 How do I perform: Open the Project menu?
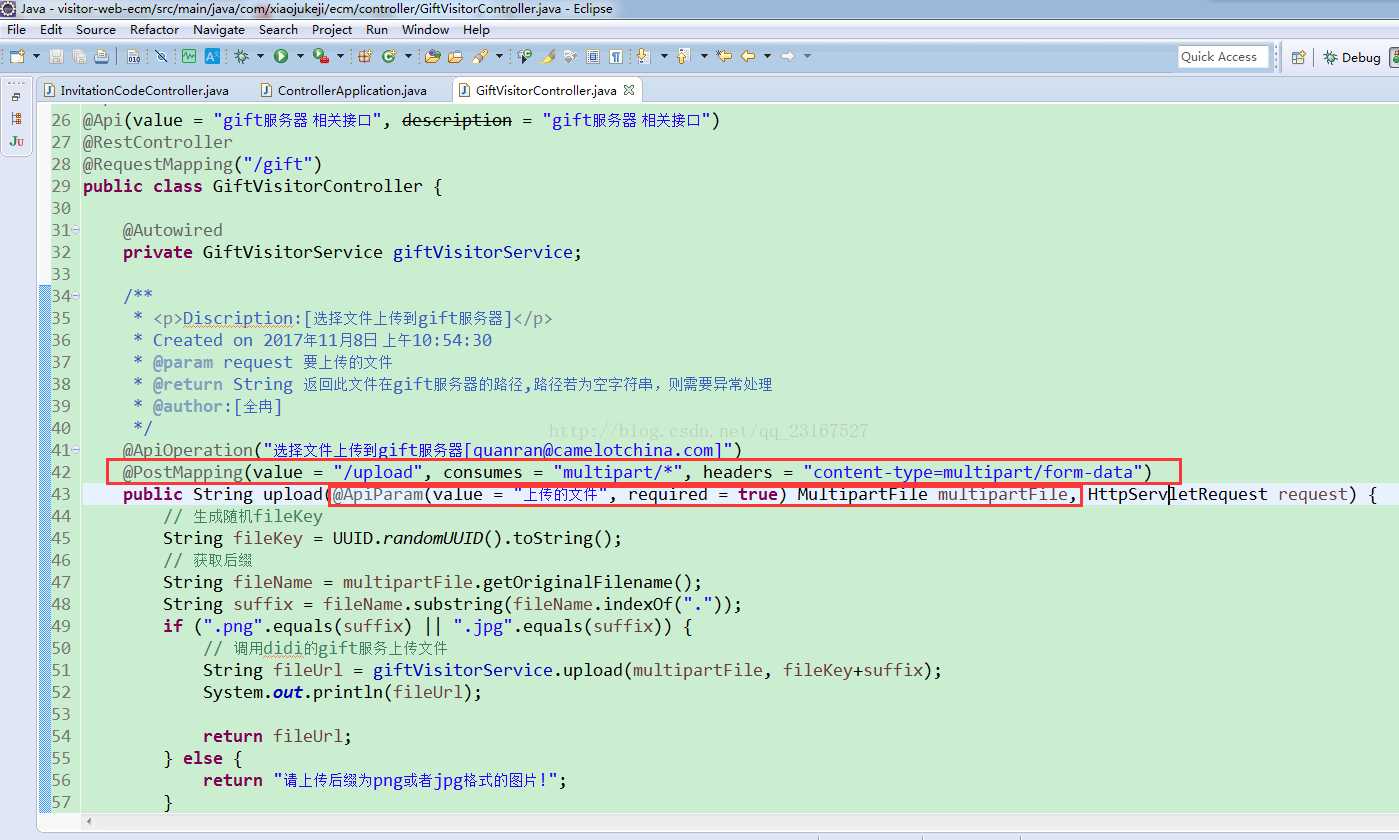(x=332, y=29)
